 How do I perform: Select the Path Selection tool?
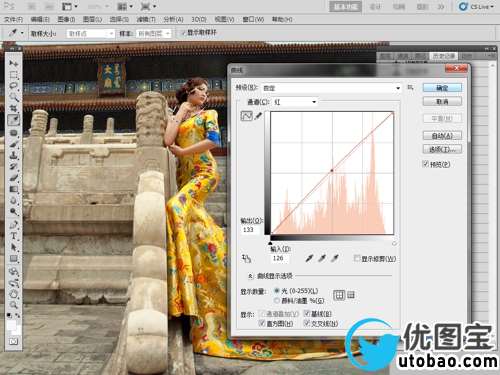point(14,248)
